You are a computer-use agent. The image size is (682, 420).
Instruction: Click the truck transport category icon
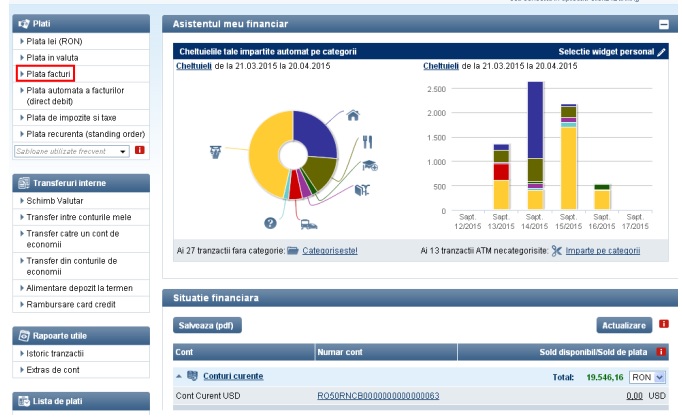click(309, 224)
